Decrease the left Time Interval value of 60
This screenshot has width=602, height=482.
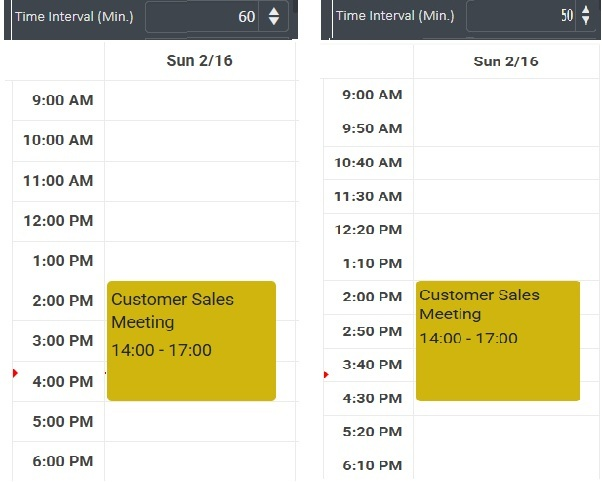(274, 22)
